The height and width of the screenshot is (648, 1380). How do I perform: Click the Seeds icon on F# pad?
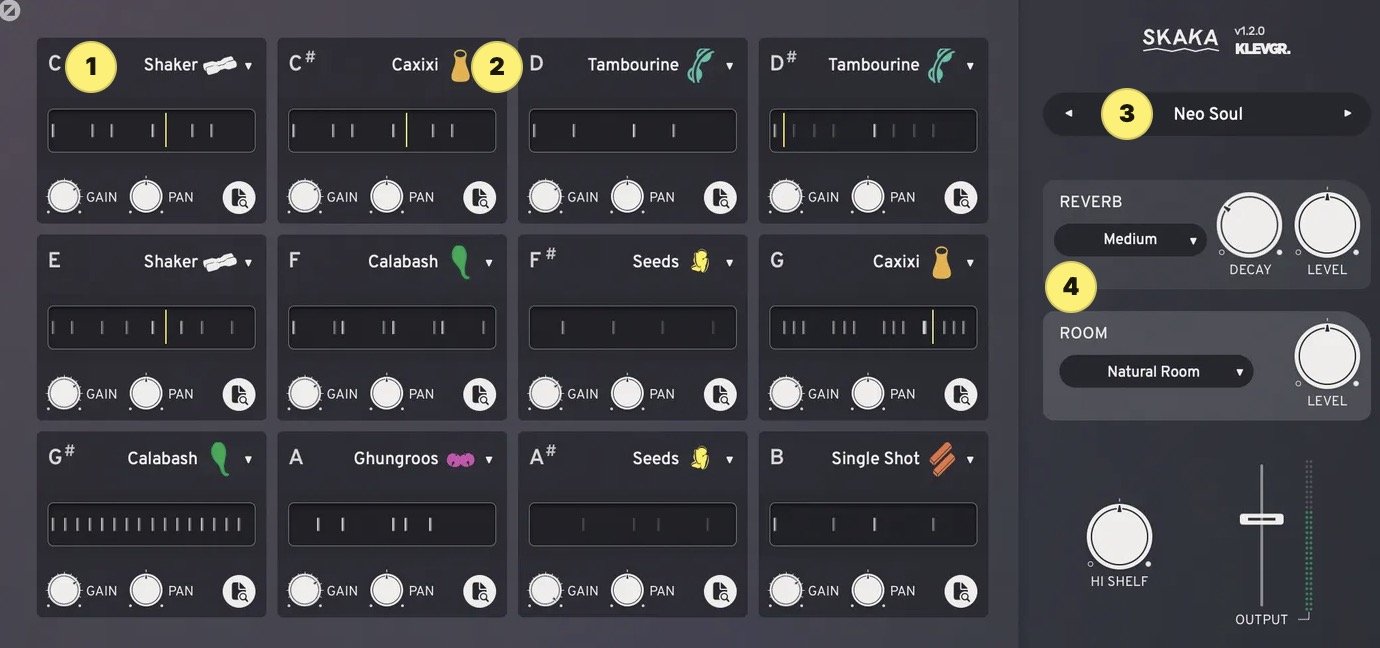pyautogui.click(x=701, y=262)
